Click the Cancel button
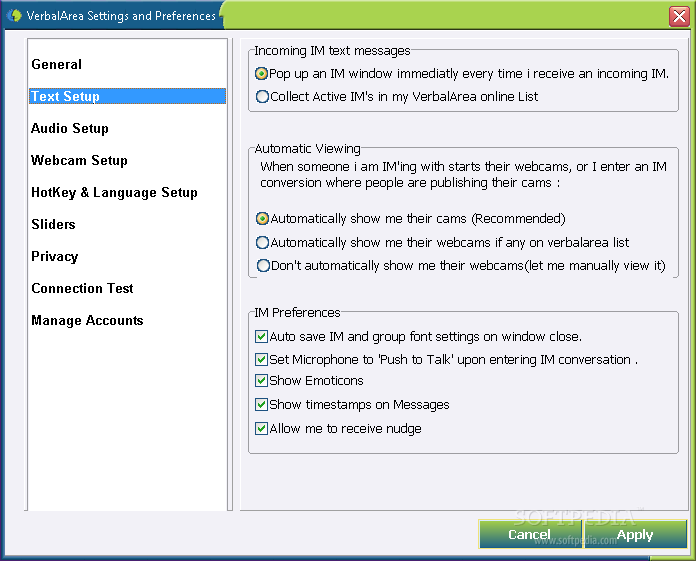Screen dimensions: 696x561 (x=530, y=534)
